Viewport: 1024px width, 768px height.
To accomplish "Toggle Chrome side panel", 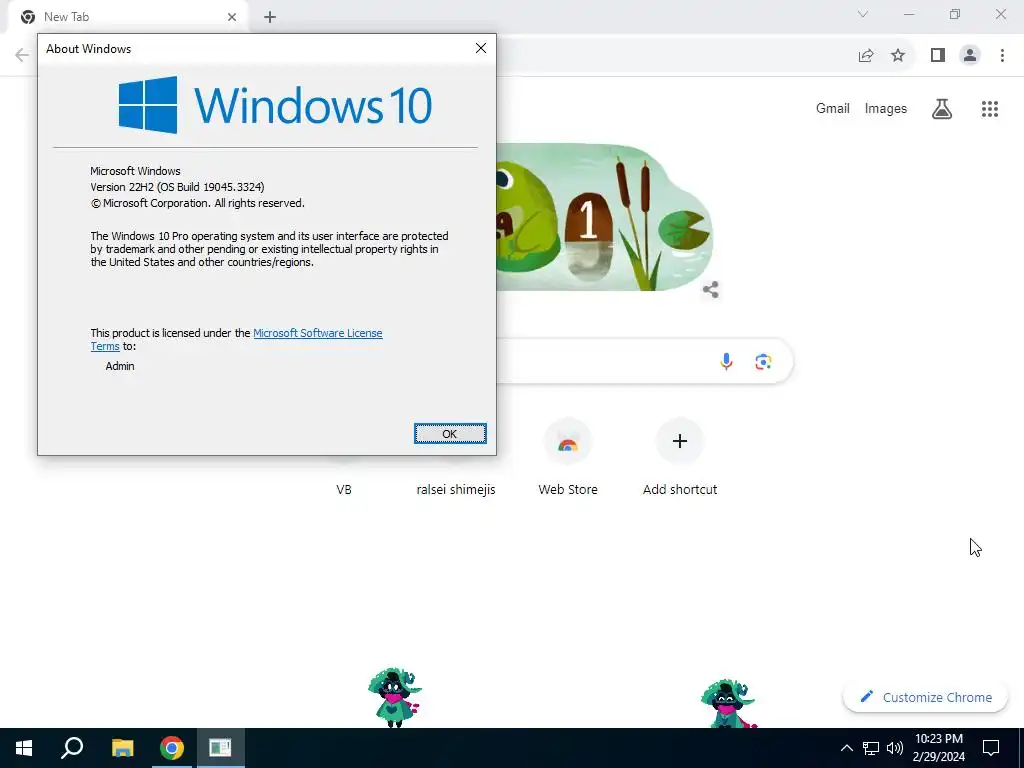I will [x=938, y=56].
